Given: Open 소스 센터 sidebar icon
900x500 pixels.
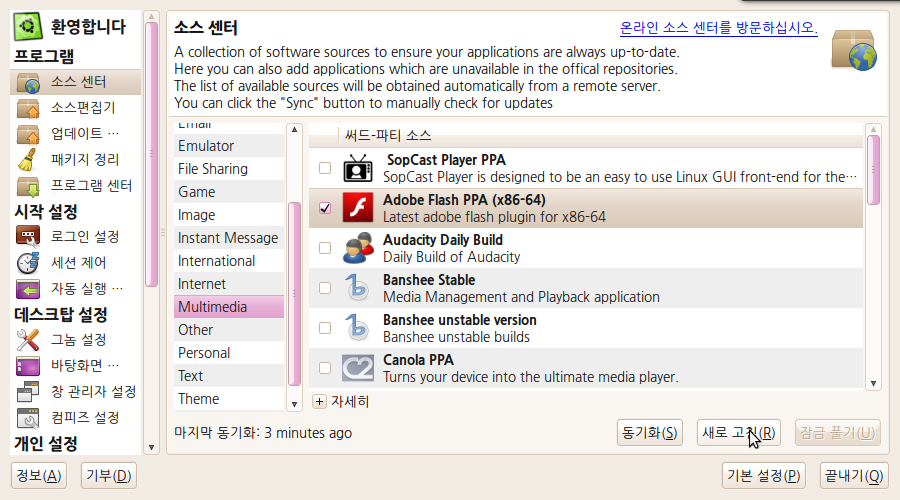Looking at the screenshot, I should click(28, 82).
